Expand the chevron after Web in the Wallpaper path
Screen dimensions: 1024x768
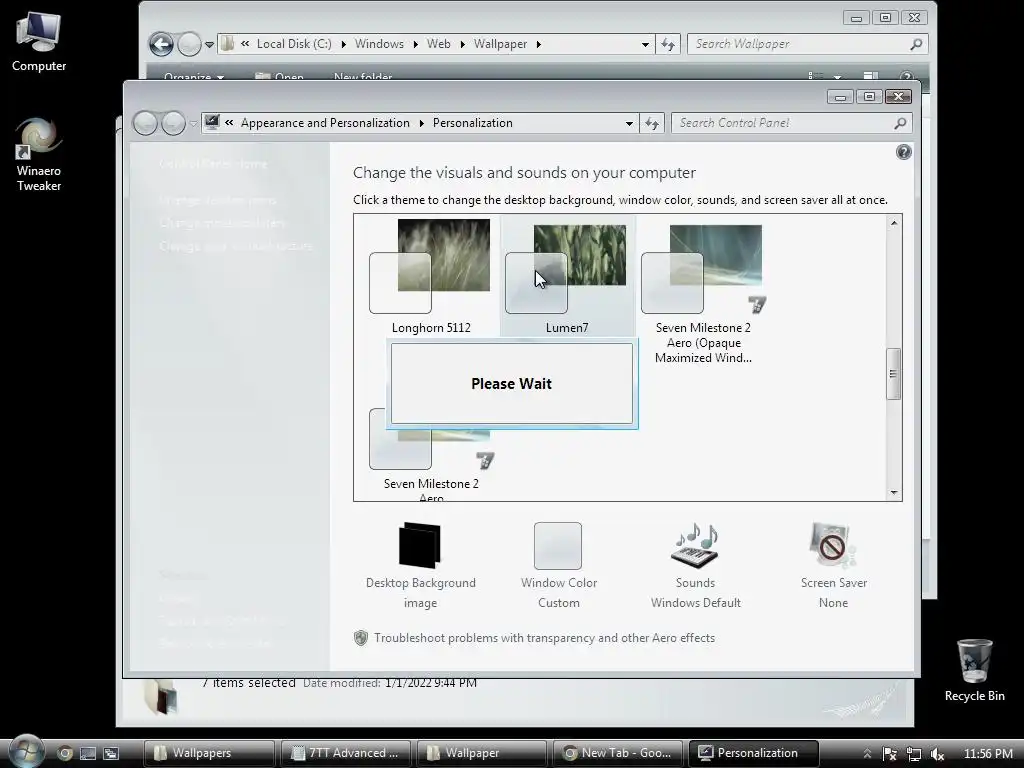click(462, 44)
